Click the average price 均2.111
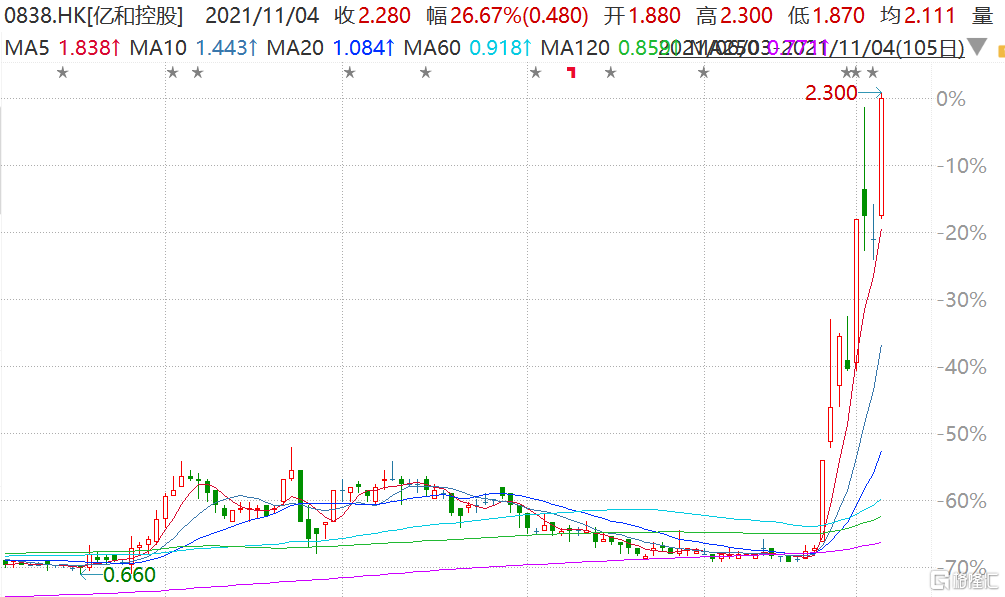1005x597 pixels. pyautogui.click(x=918, y=15)
